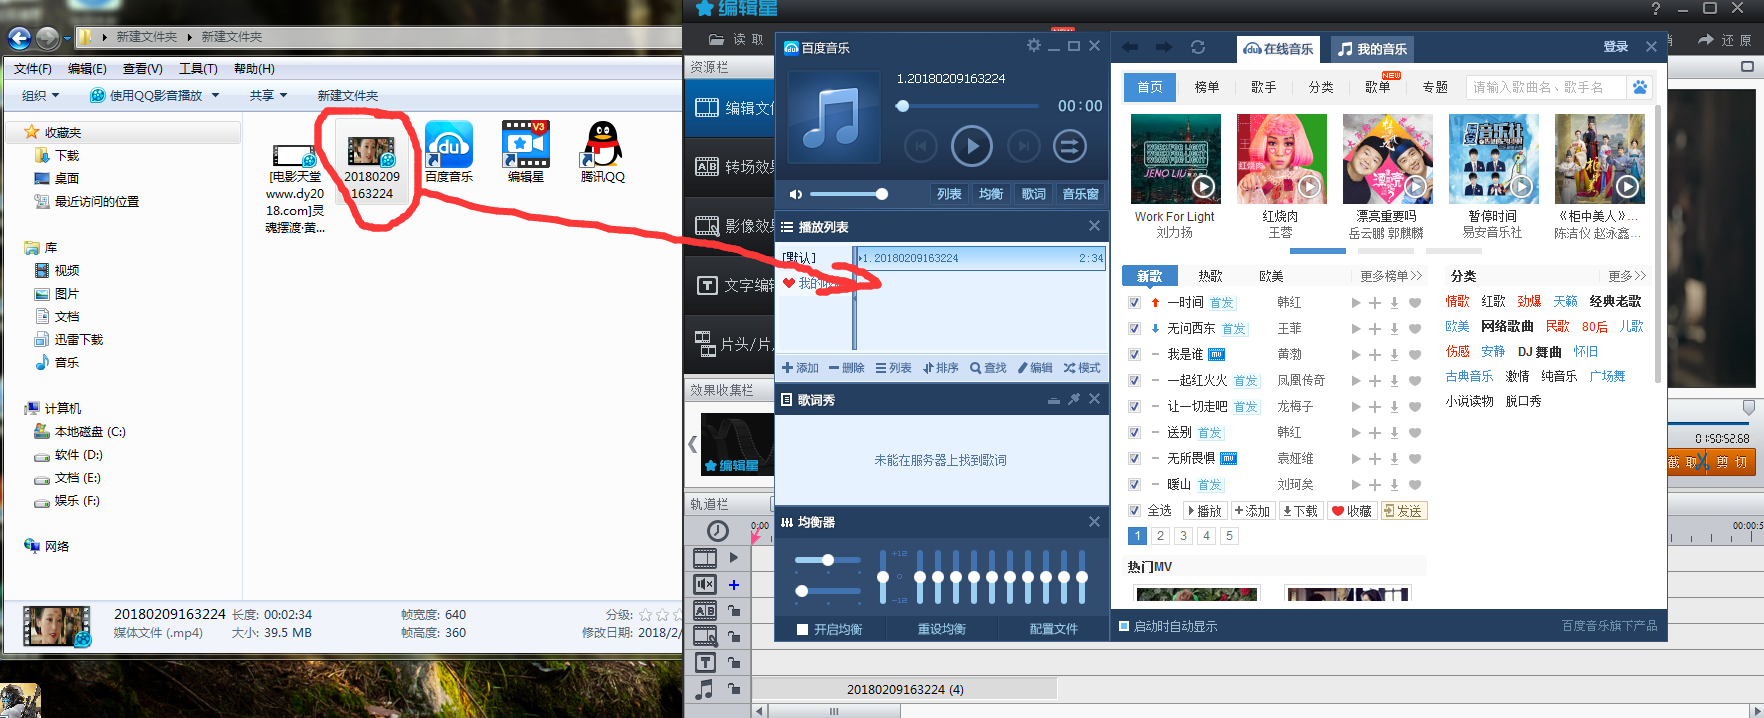Click the 下载 button under song list
The height and width of the screenshot is (718, 1764).
coord(1300,511)
